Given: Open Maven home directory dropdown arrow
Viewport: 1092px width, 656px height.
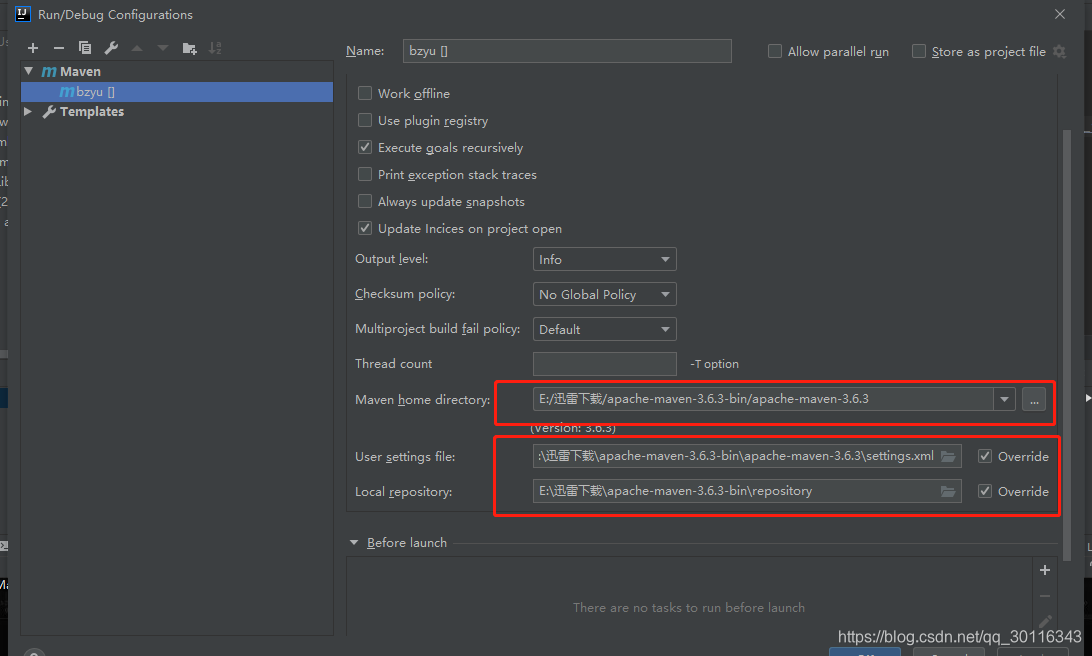Looking at the screenshot, I should point(1004,400).
